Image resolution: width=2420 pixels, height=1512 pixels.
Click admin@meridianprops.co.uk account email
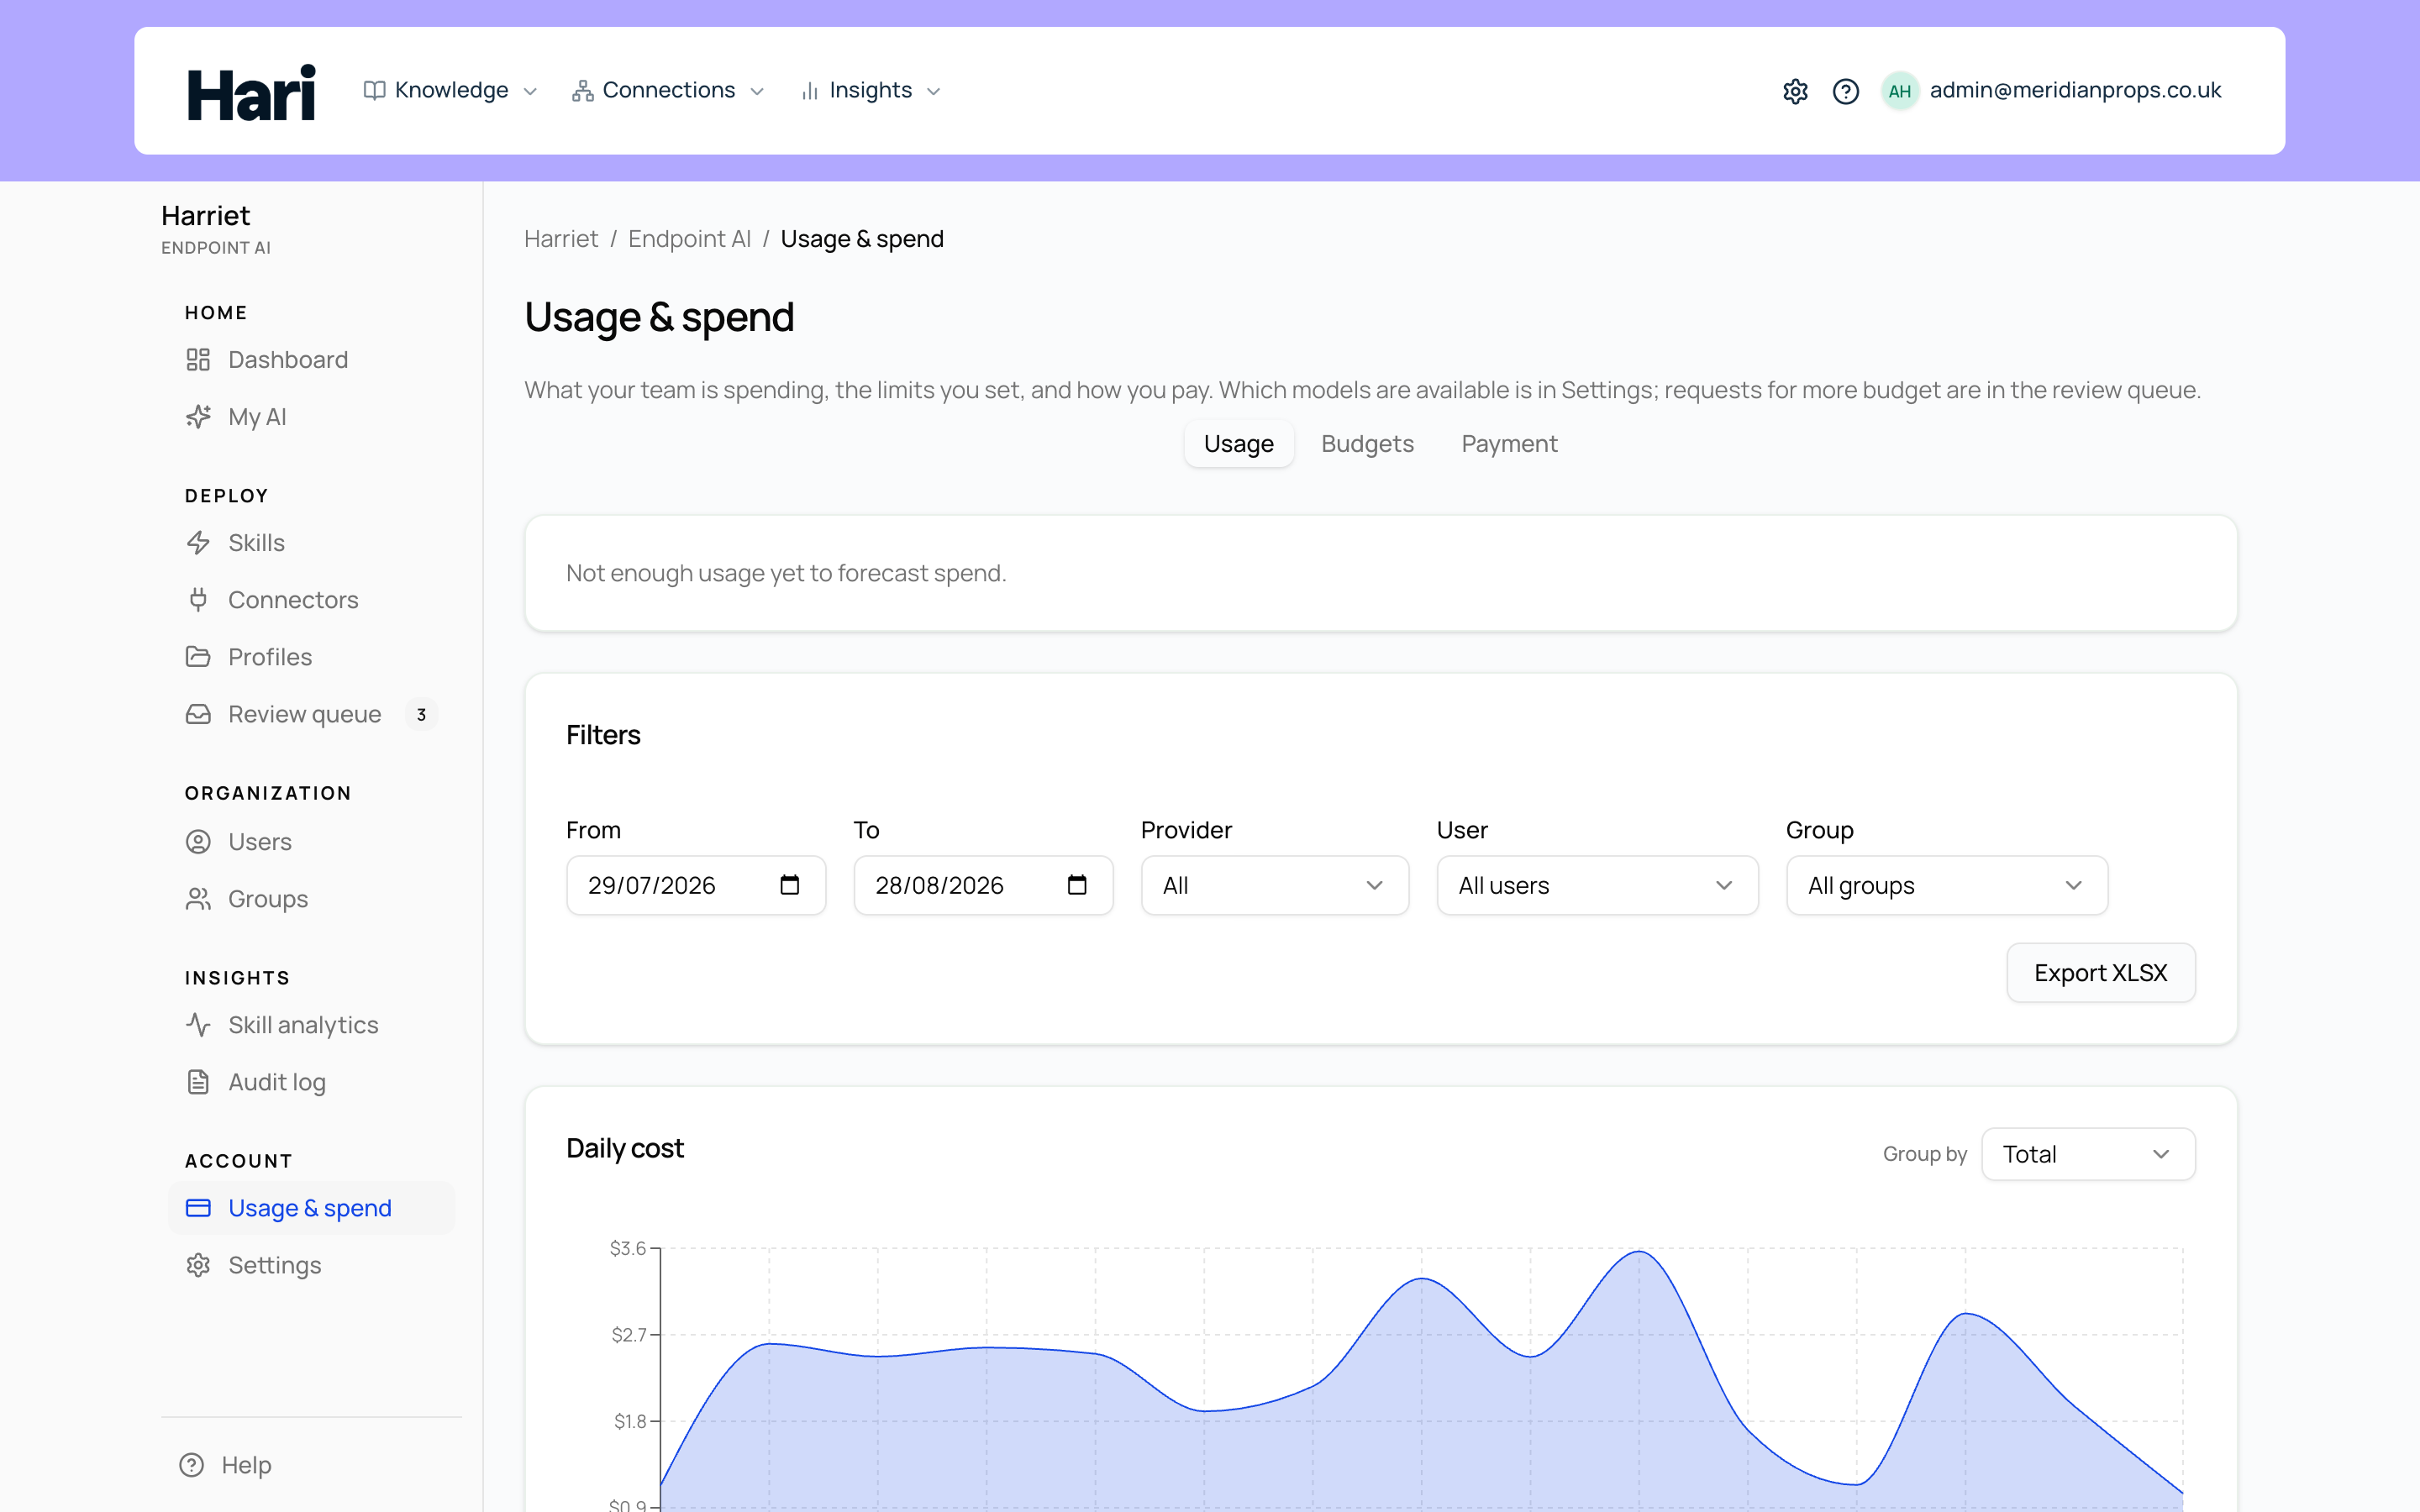2075,91
